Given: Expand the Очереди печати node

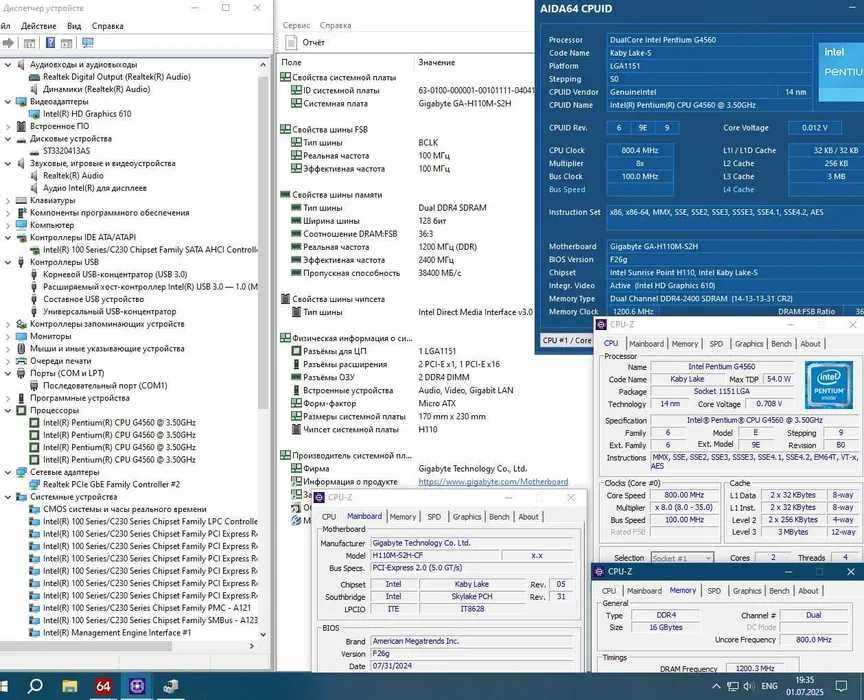Looking at the screenshot, I should pyautogui.click(x=8, y=361).
